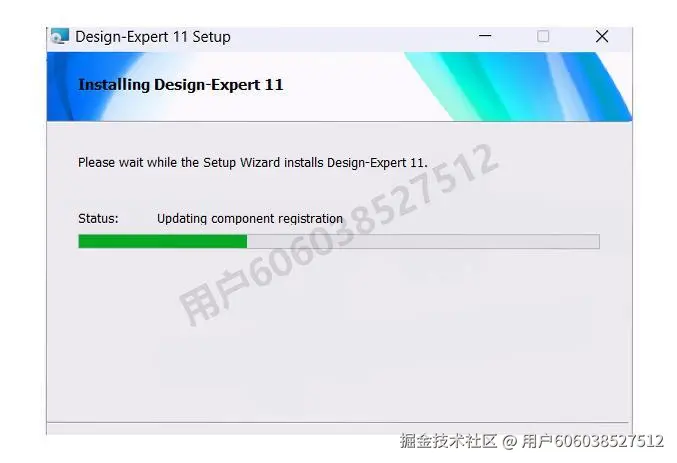
Task: Click the 'Design-Expert 11 Setup' title text
Action: [153, 37]
